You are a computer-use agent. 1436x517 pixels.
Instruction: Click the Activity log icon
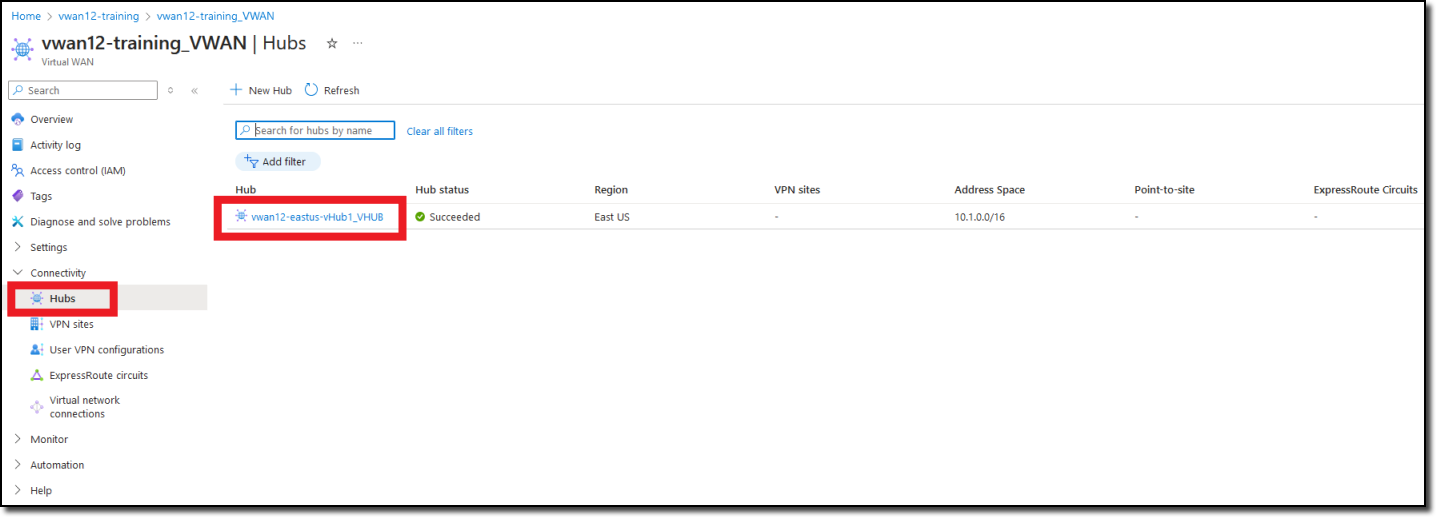pyautogui.click(x=18, y=145)
